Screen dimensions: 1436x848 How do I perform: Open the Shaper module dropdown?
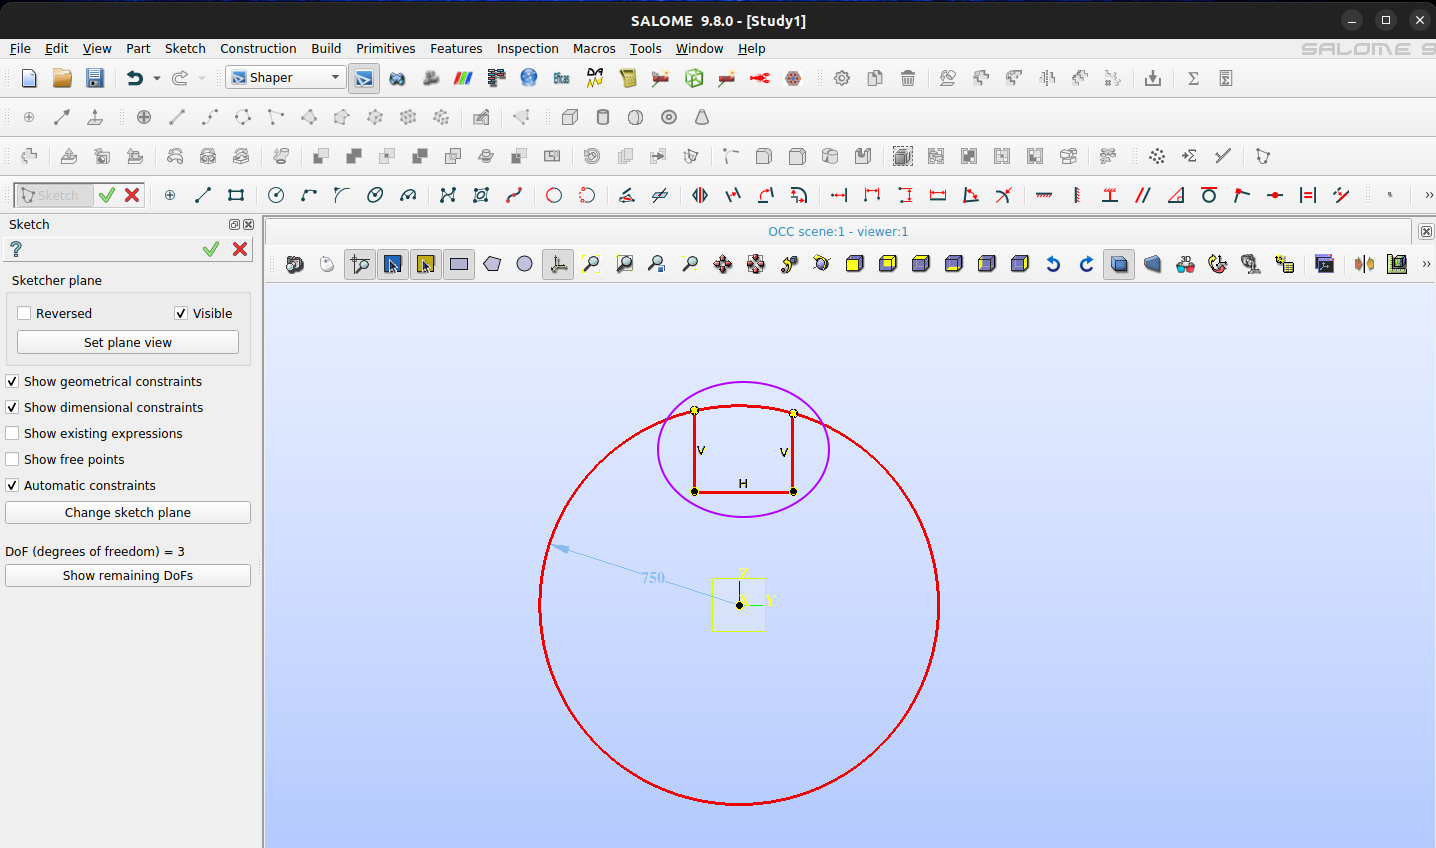pyautogui.click(x=286, y=77)
